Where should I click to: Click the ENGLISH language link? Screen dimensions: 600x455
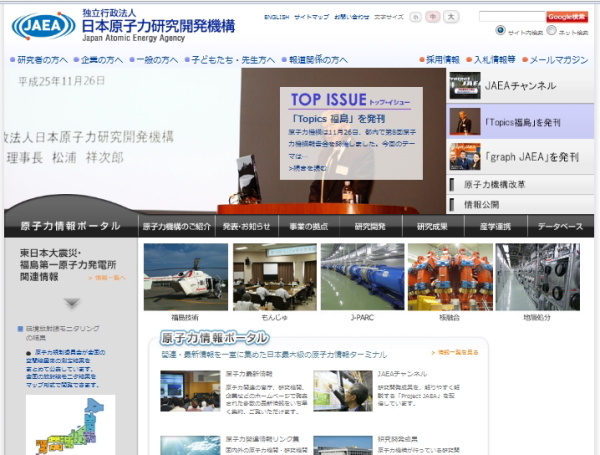click(277, 17)
